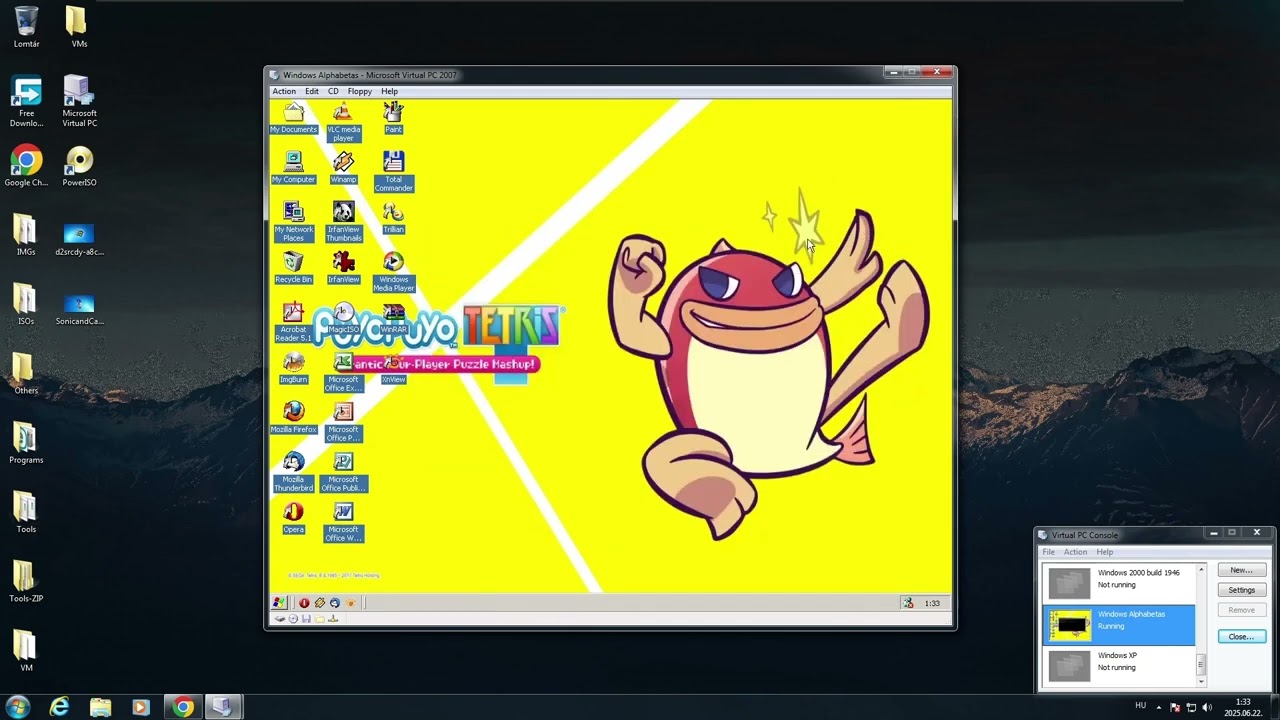Click the New... button in the Console

1241,570
